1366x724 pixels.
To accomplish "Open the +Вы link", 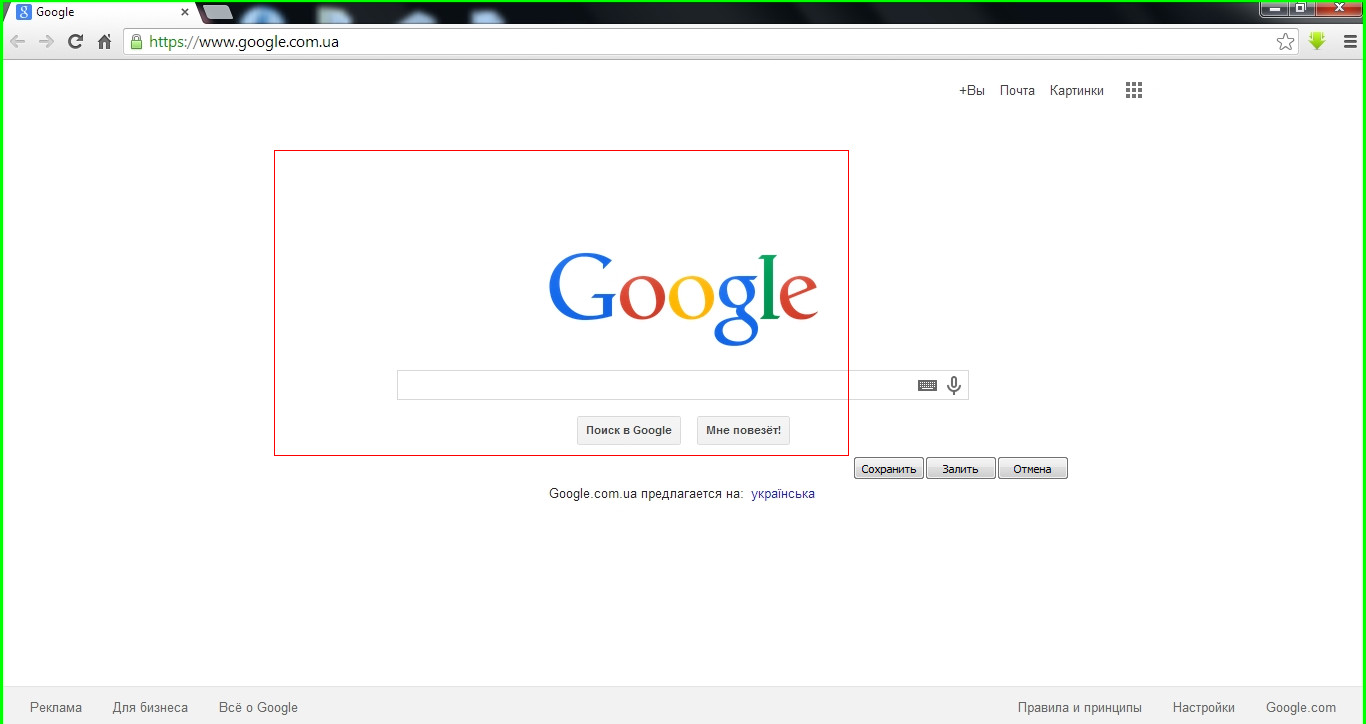I will pyautogui.click(x=972, y=90).
